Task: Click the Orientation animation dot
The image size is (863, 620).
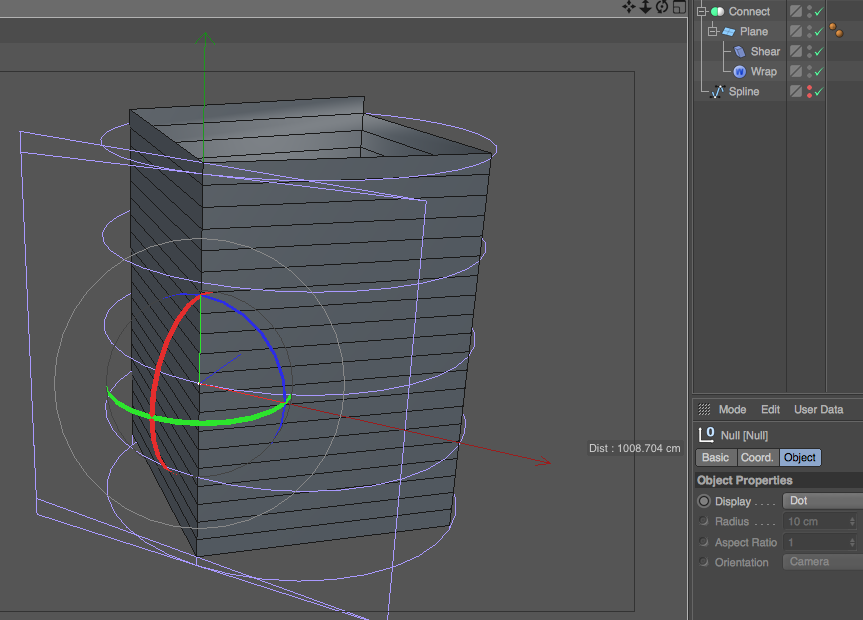Action: click(x=703, y=562)
